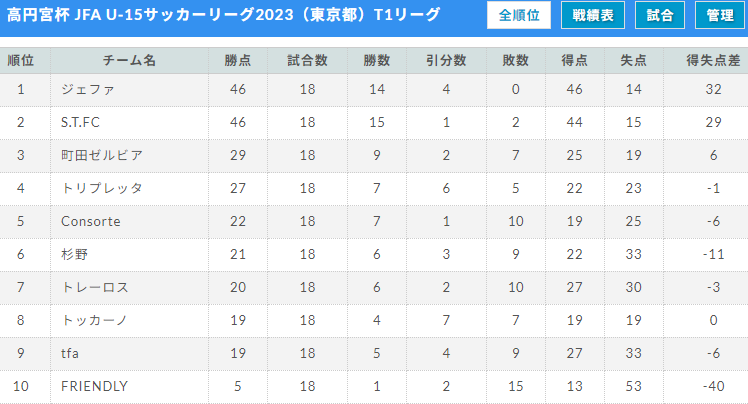Viewport: 748px width, 404px height.
Task: Select the 全順位 tab
Action: (519, 15)
